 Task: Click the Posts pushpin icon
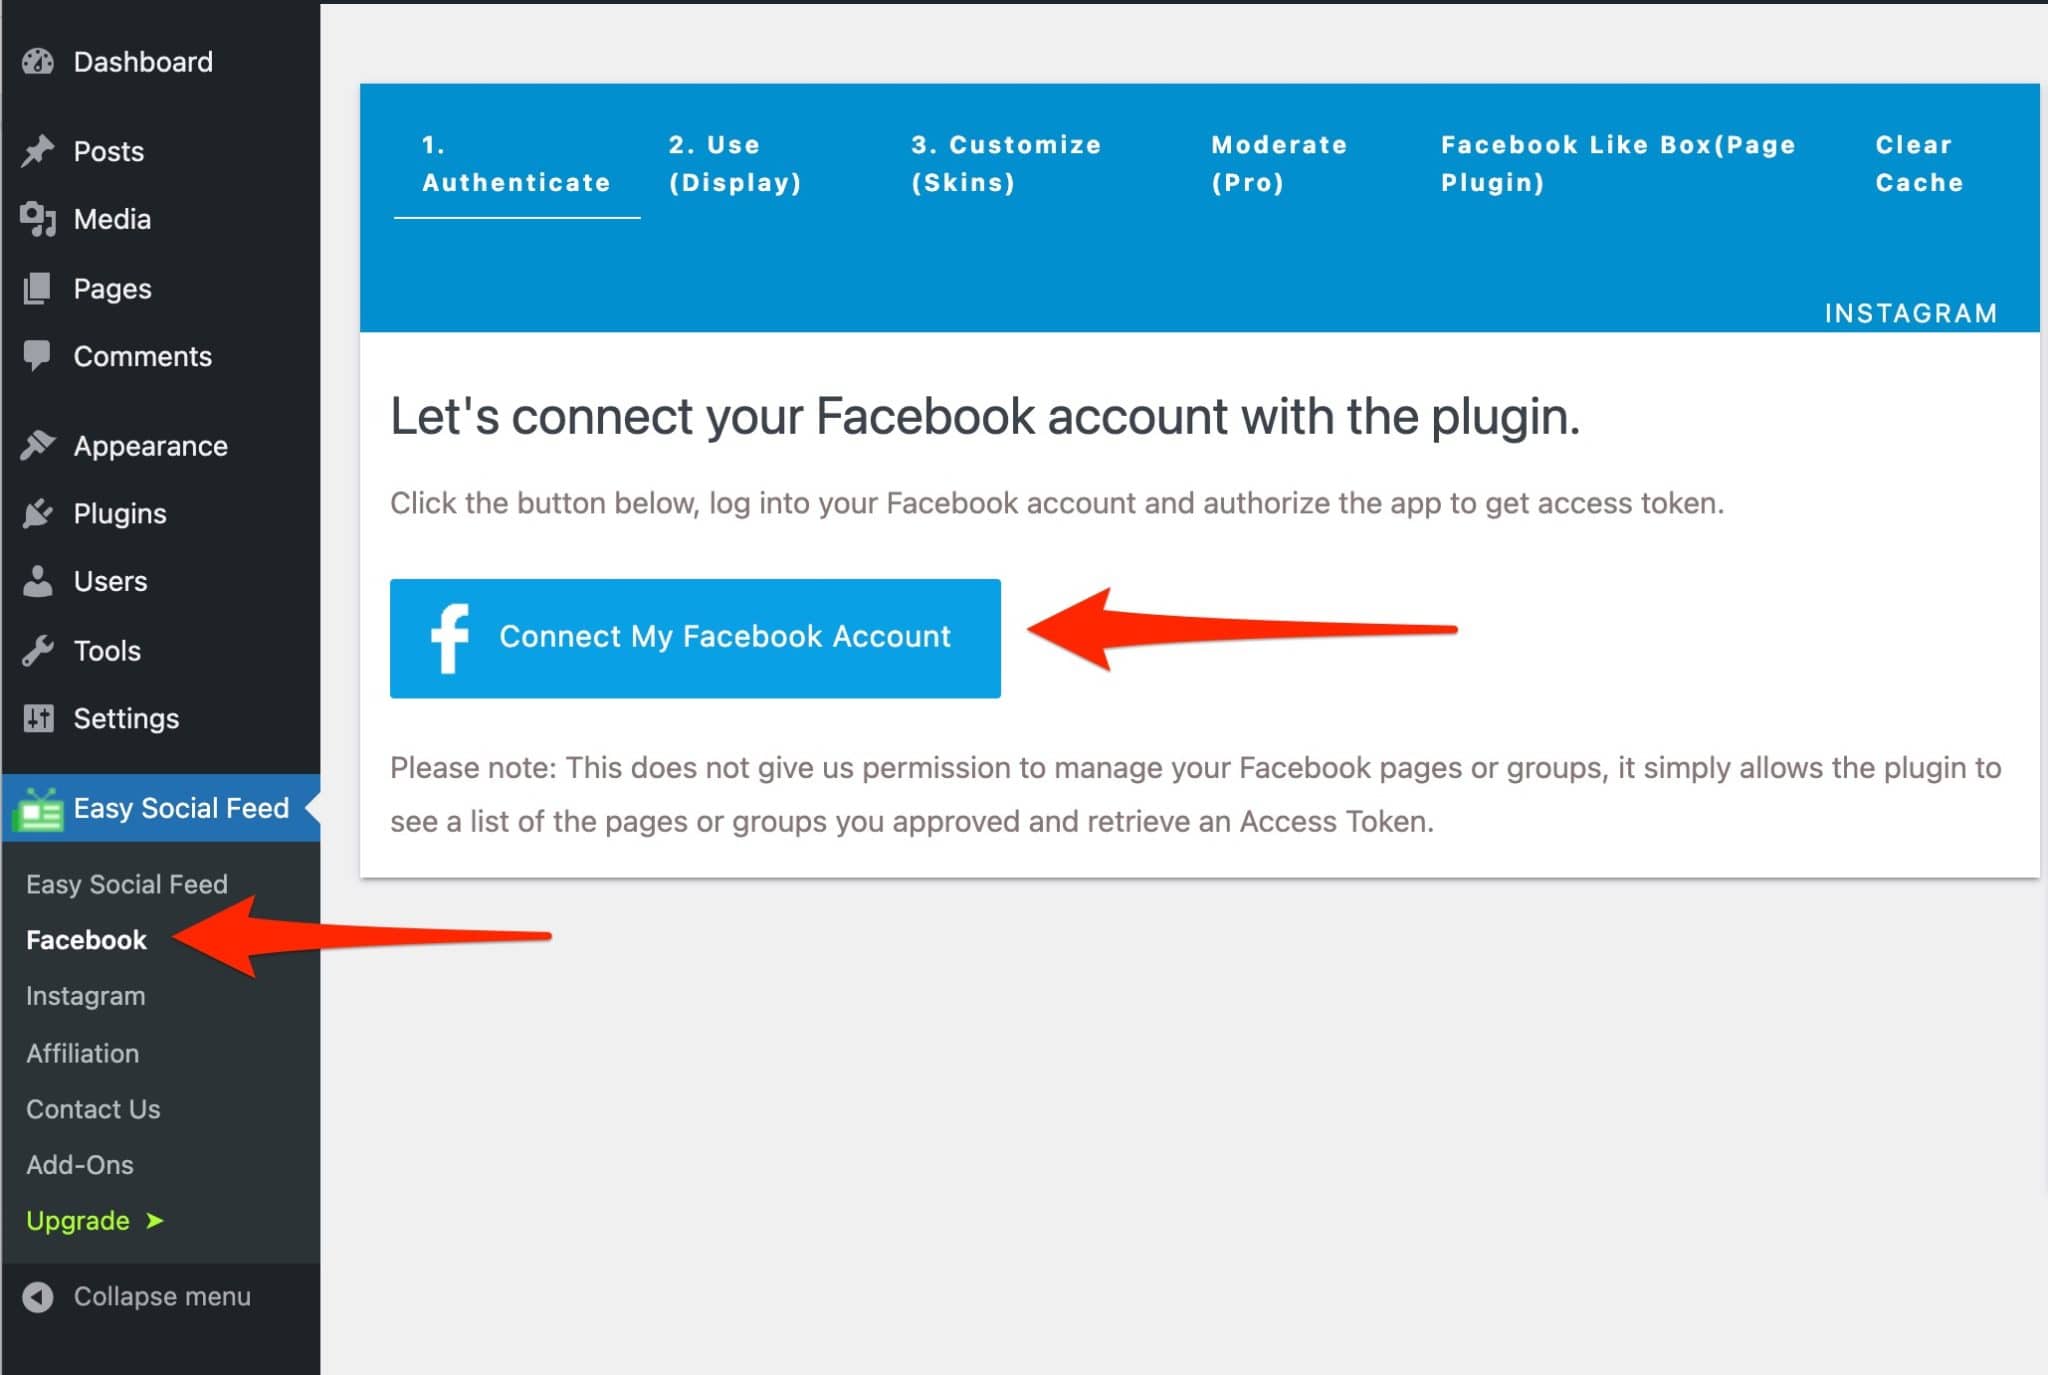tap(38, 150)
